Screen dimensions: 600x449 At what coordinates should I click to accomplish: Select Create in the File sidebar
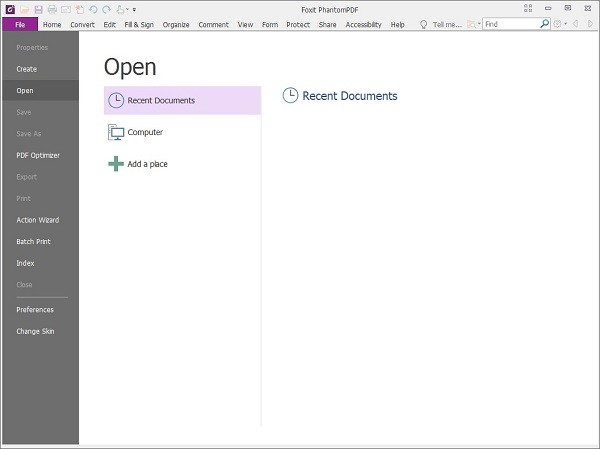pyautogui.click(x=40, y=69)
